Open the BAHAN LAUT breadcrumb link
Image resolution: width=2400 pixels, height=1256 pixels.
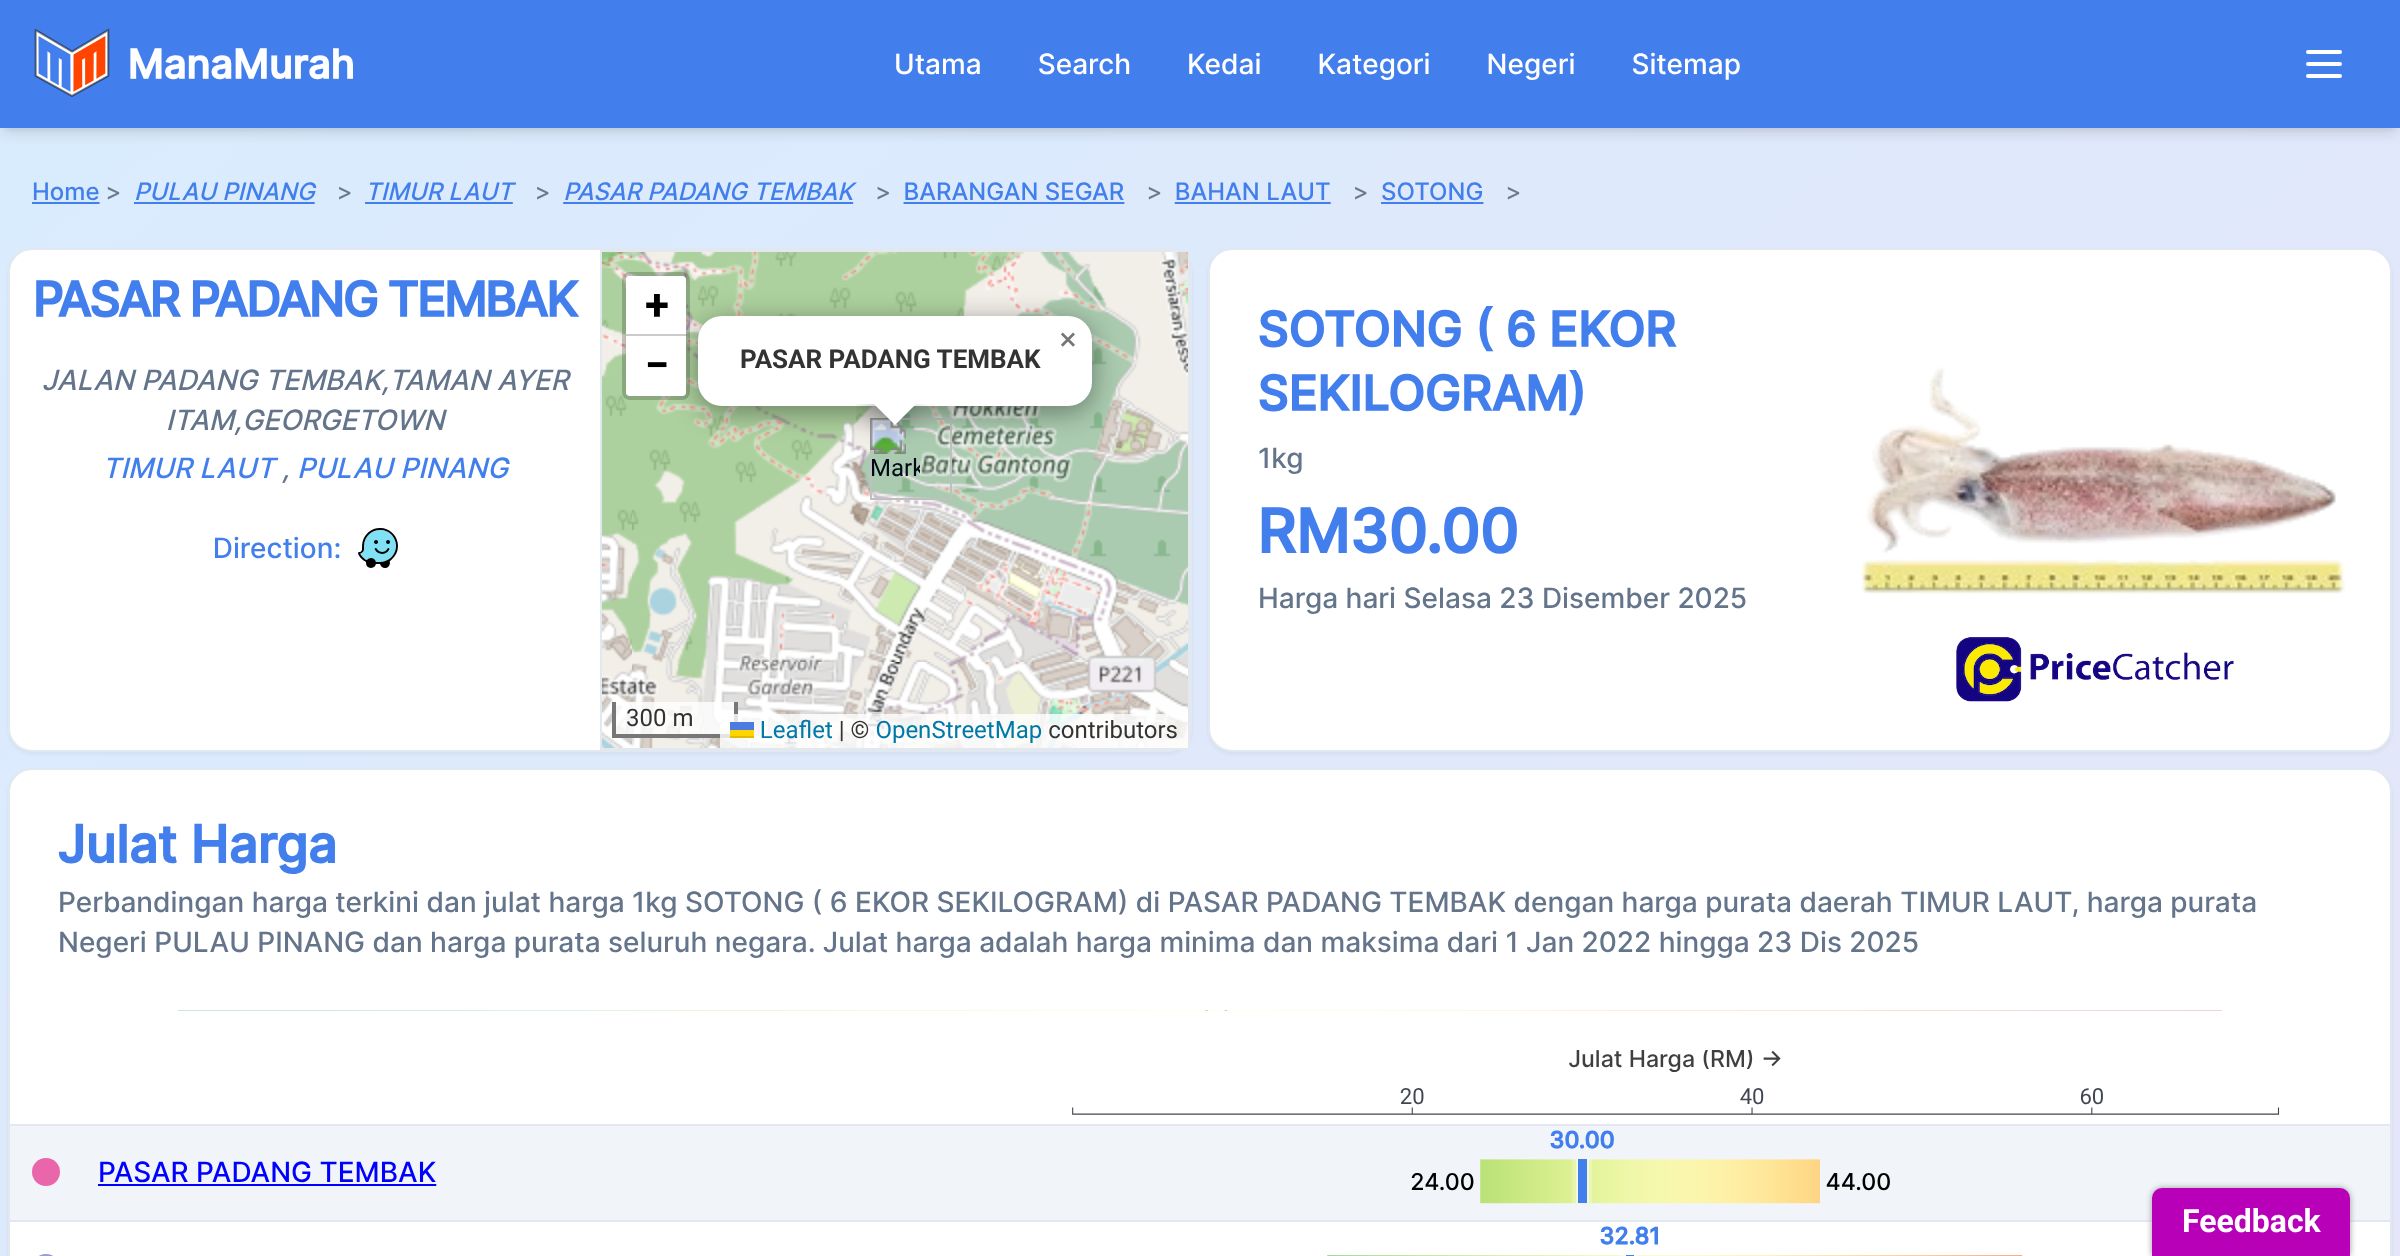pos(1251,191)
